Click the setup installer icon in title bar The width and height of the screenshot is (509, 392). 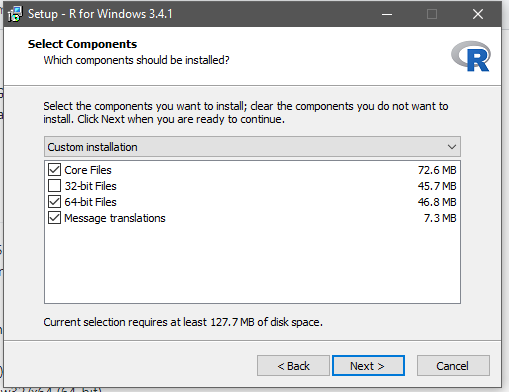click(14, 14)
